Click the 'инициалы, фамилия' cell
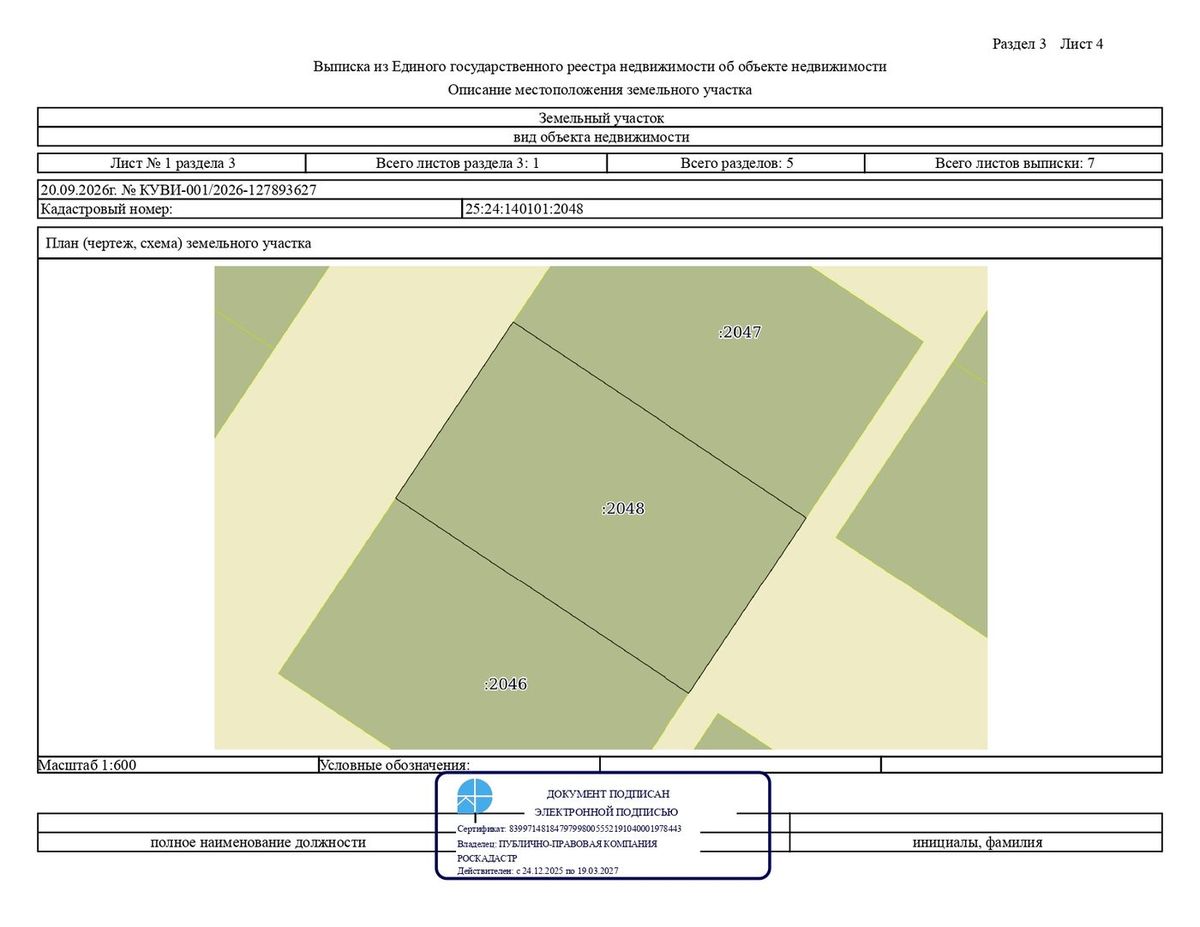1200x927 pixels. coord(977,842)
